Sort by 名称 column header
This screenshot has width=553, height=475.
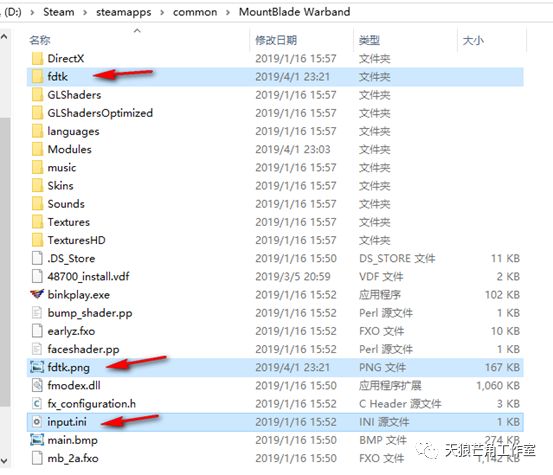(x=40, y=40)
